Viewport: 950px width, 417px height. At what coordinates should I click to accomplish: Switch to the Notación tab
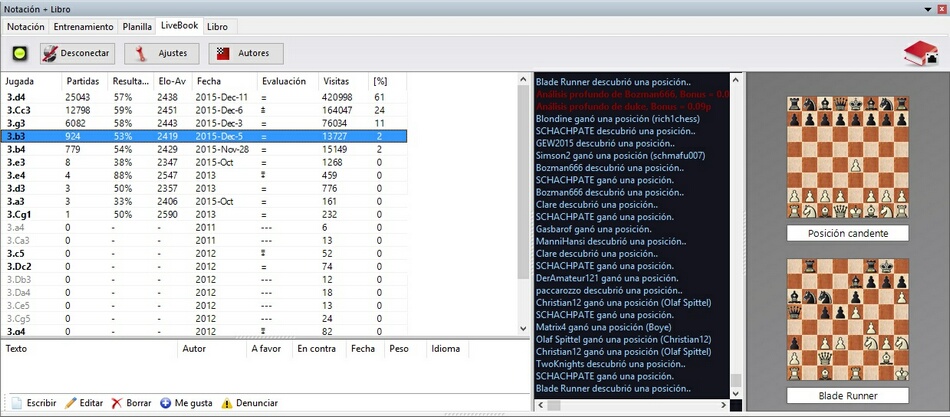[x=25, y=27]
